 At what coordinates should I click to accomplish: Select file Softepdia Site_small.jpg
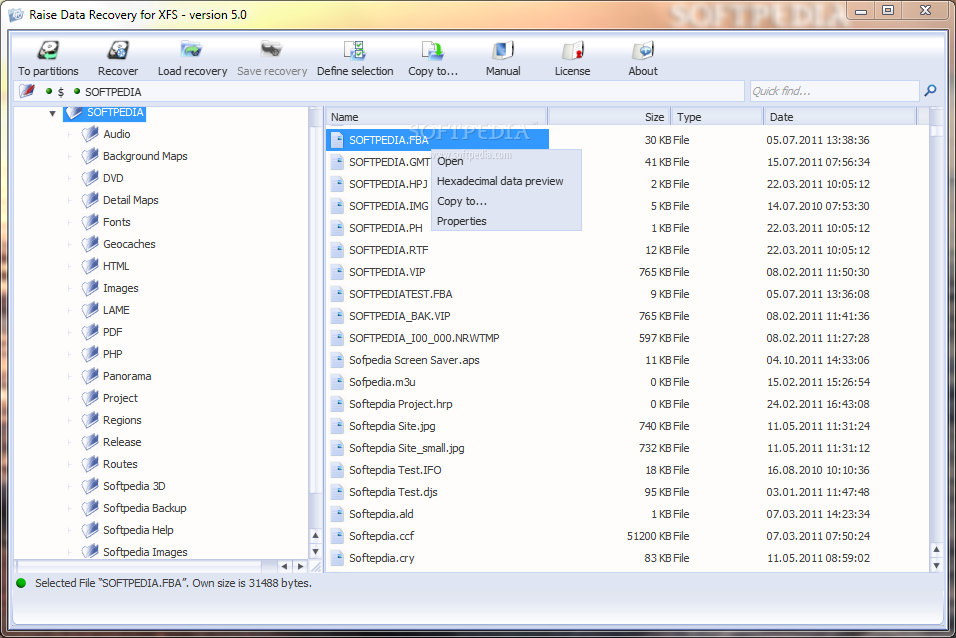(407, 448)
